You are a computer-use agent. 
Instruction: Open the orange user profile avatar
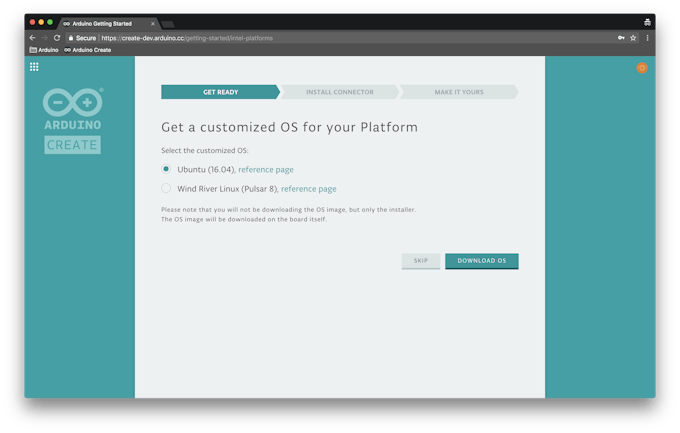642,68
